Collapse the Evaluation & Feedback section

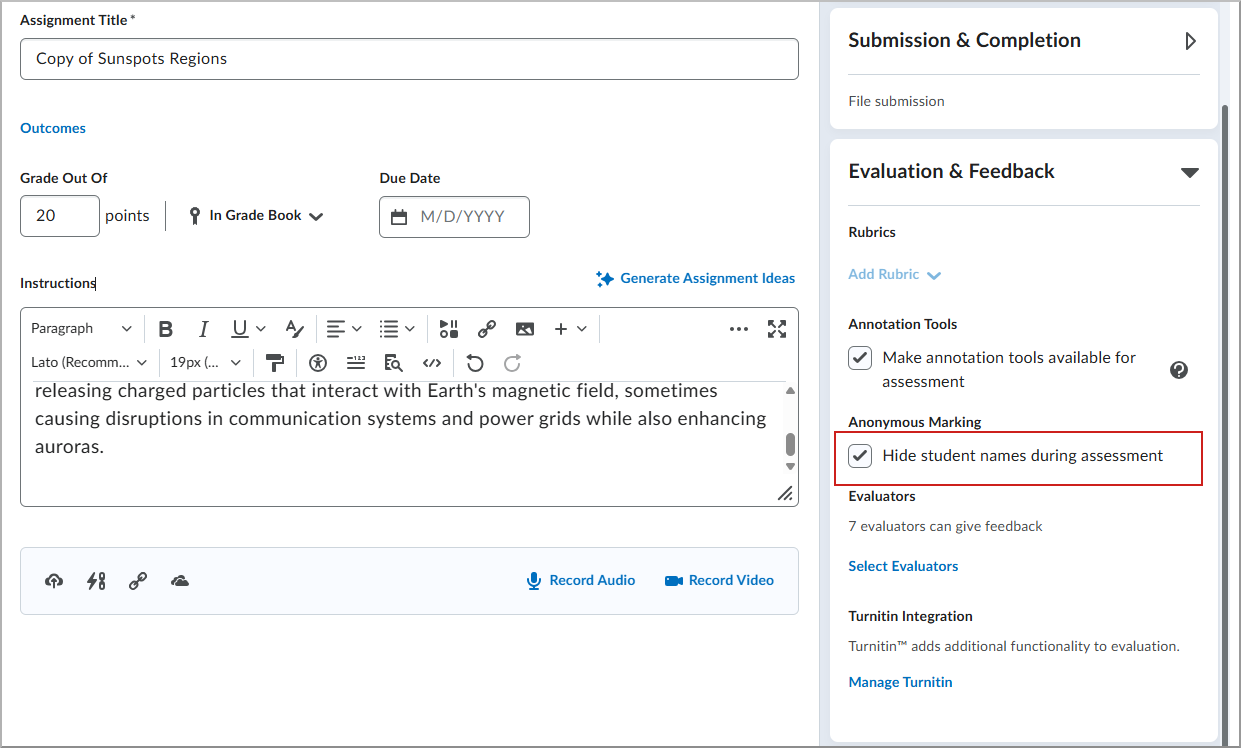[x=1189, y=172]
